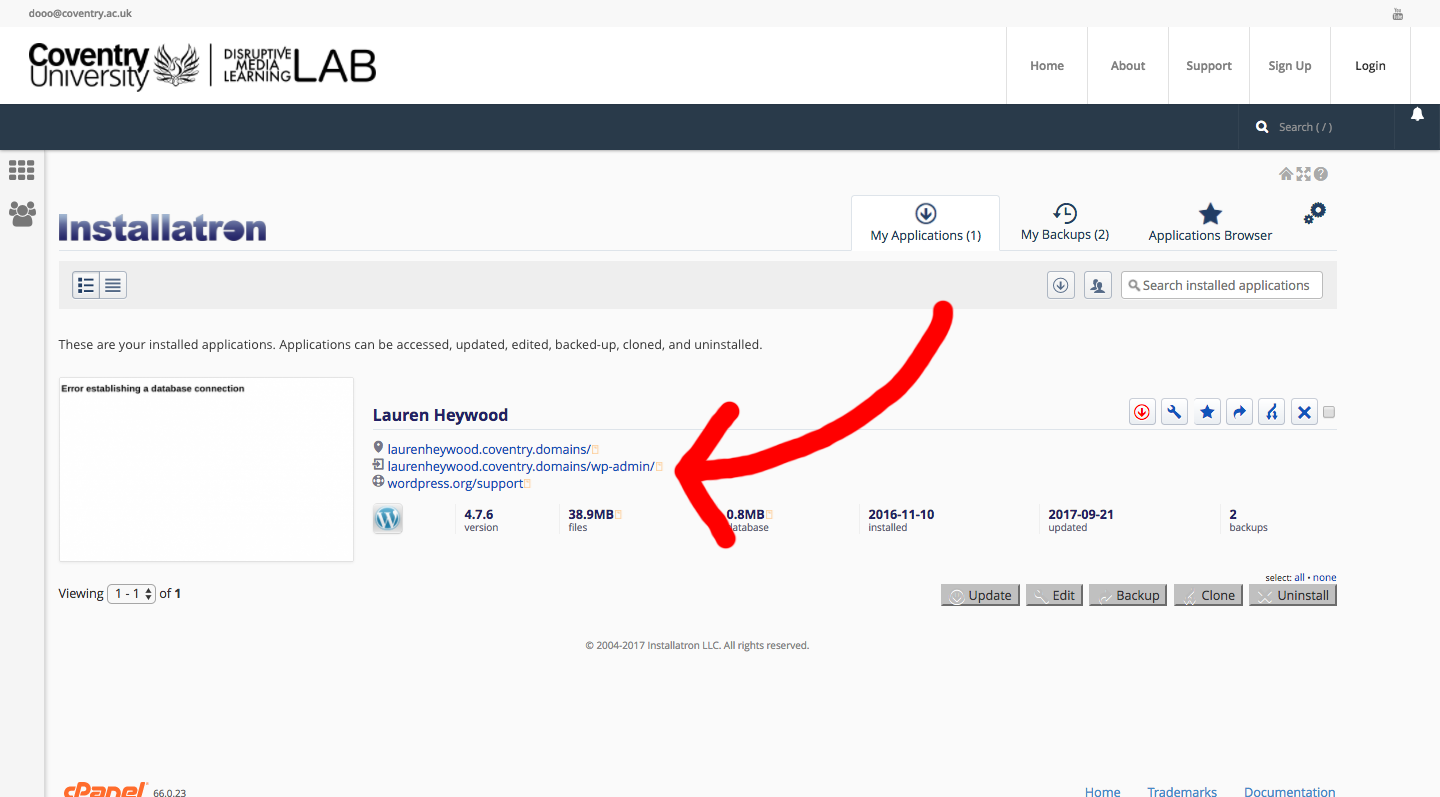The height and width of the screenshot is (797, 1440).
Task: Open laurenheywood.coventry.domains/wp-admin/ link
Action: [x=521, y=466]
